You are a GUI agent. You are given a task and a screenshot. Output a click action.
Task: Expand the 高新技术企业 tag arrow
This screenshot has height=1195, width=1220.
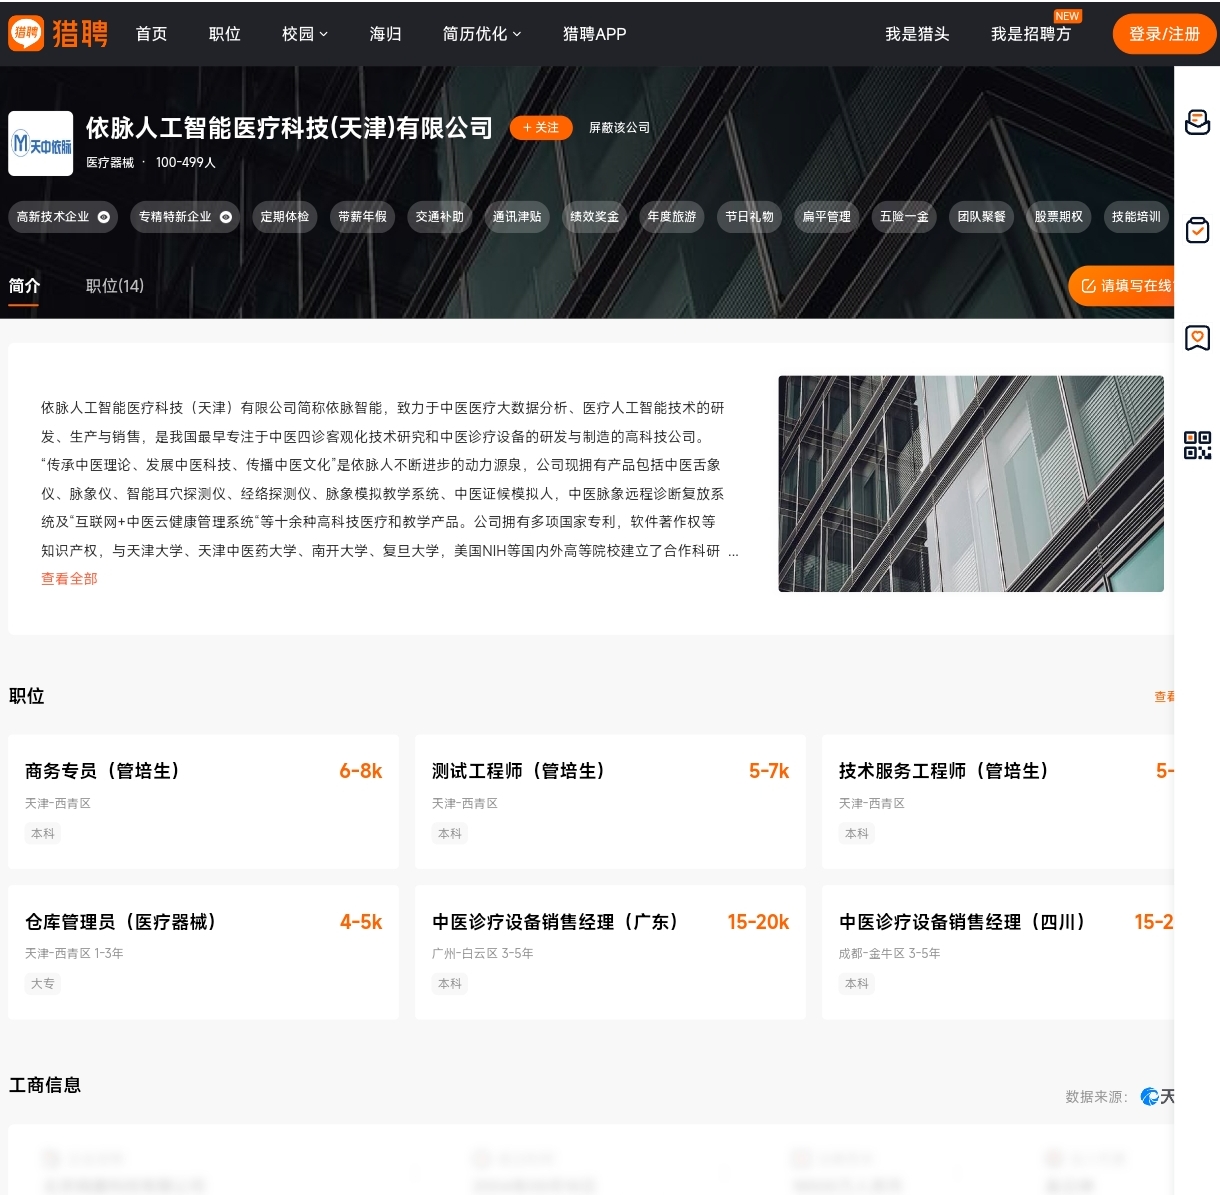pyautogui.click(x=103, y=217)
